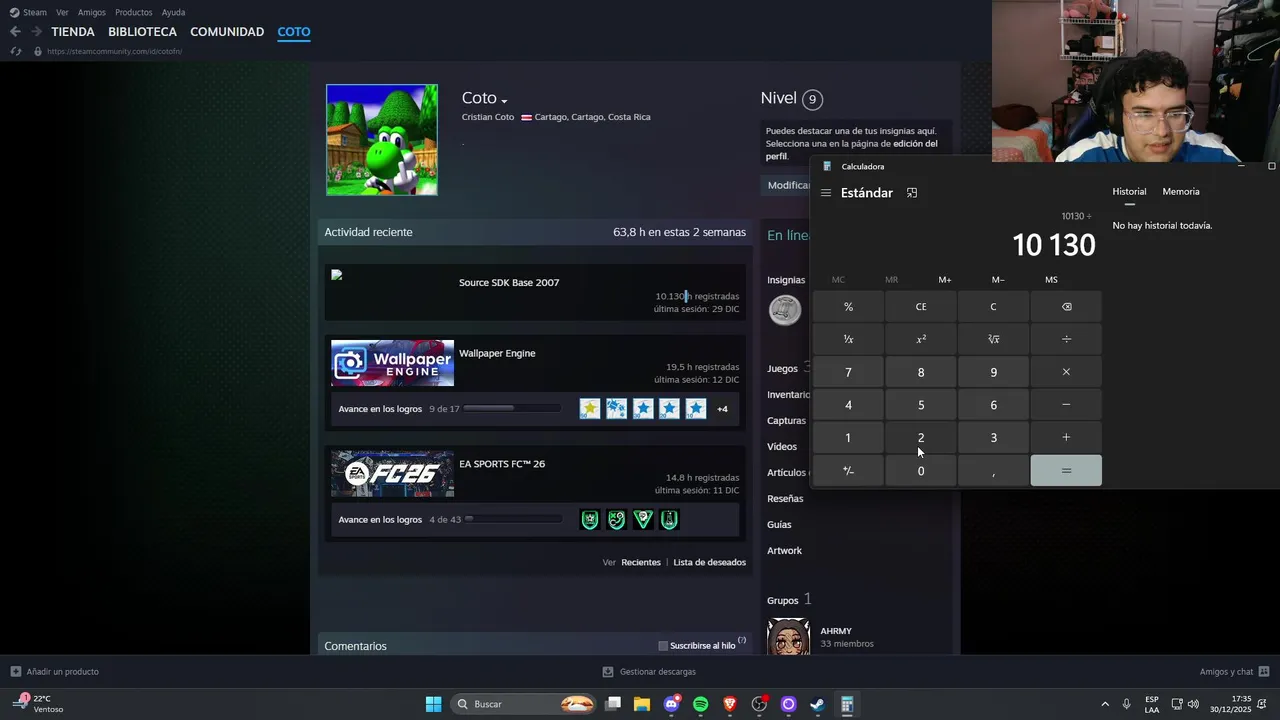Image resolution: width=1280 pixels, height=720 pixels.
Task: Click the first Wallpaper Engine star achievement
Action: coord(590,409)
